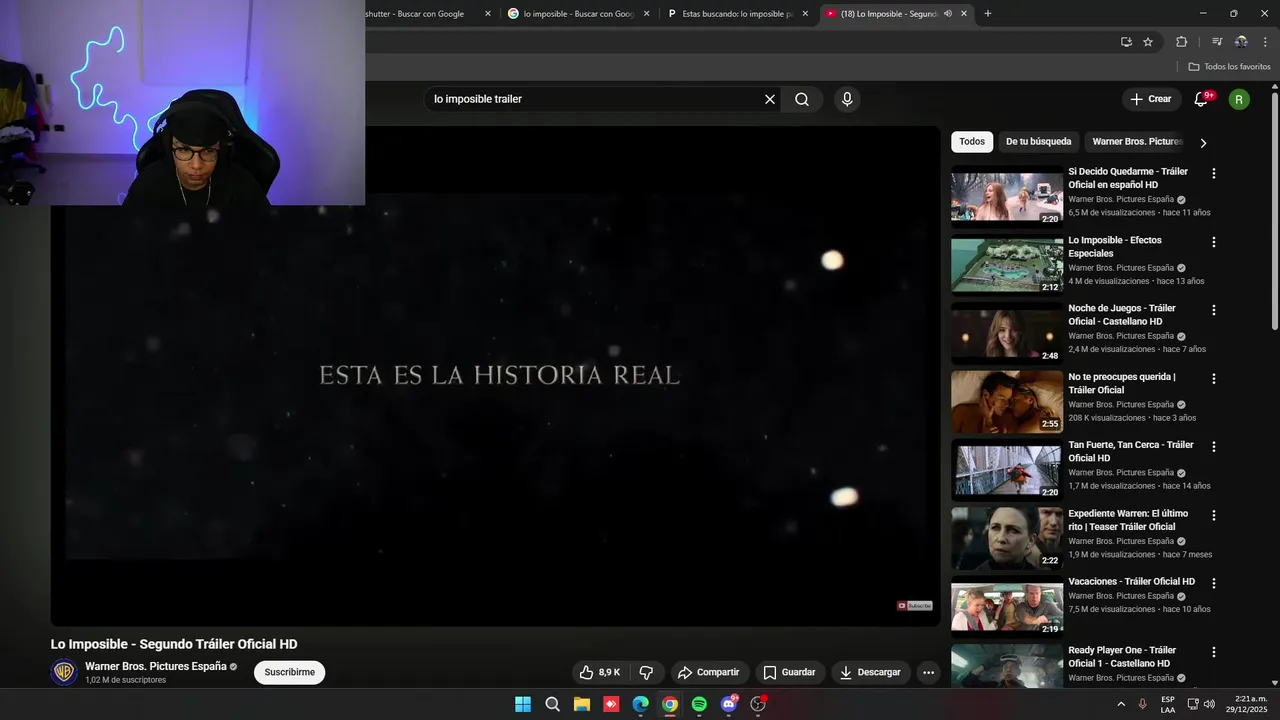Open YouTube notifications bell
1280x720 pixels.
tap(1202, 99)
